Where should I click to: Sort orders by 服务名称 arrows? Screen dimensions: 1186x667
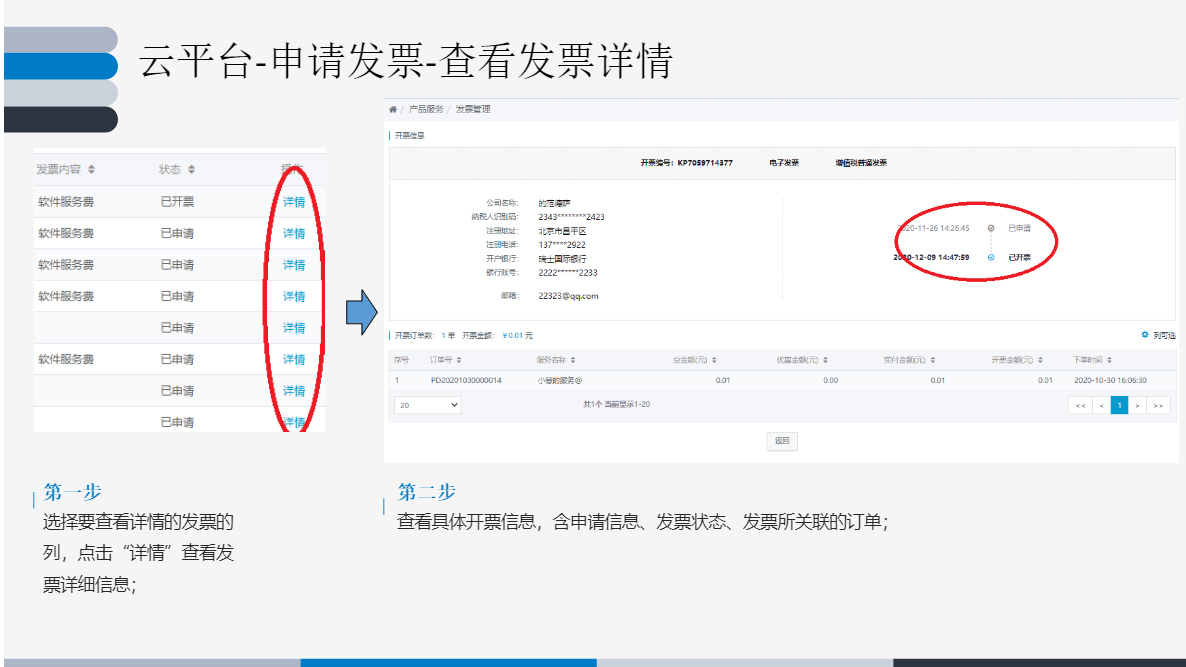coord(573,360)
